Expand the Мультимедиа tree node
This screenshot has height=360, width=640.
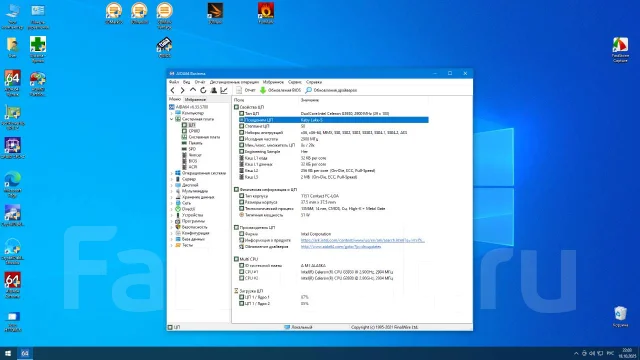click(171, 191)
